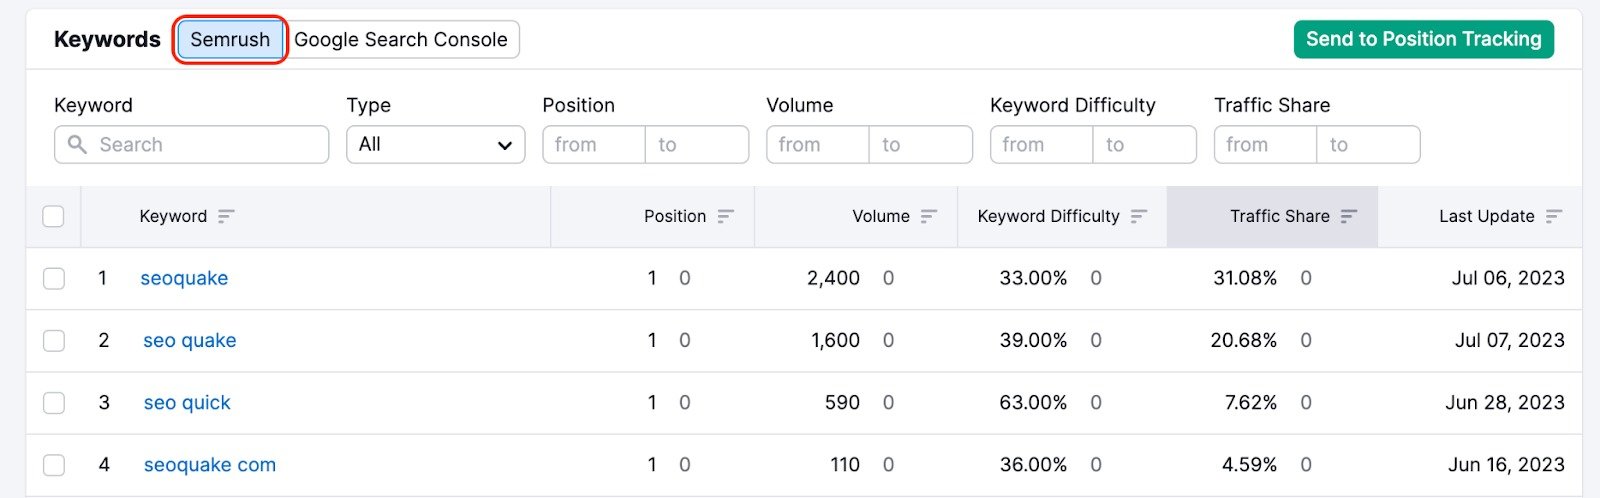Select the 33.00% difficulty value

(x=1033, y=278)
